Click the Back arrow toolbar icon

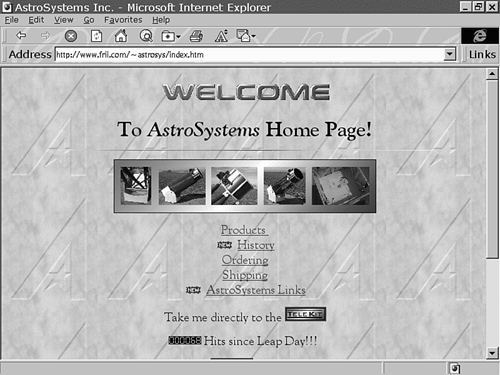(21, 35)
